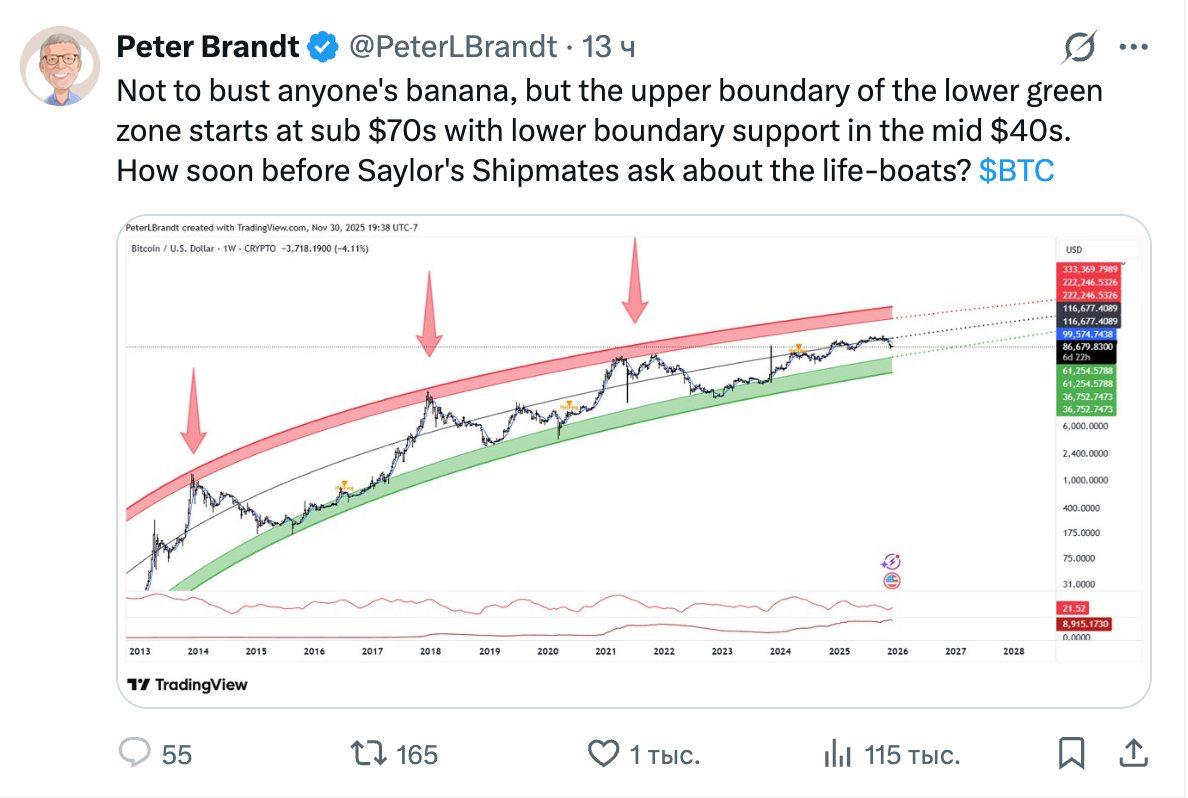Click the $BTC cashtag link
1188x798 pixels.
(1016, 171)
